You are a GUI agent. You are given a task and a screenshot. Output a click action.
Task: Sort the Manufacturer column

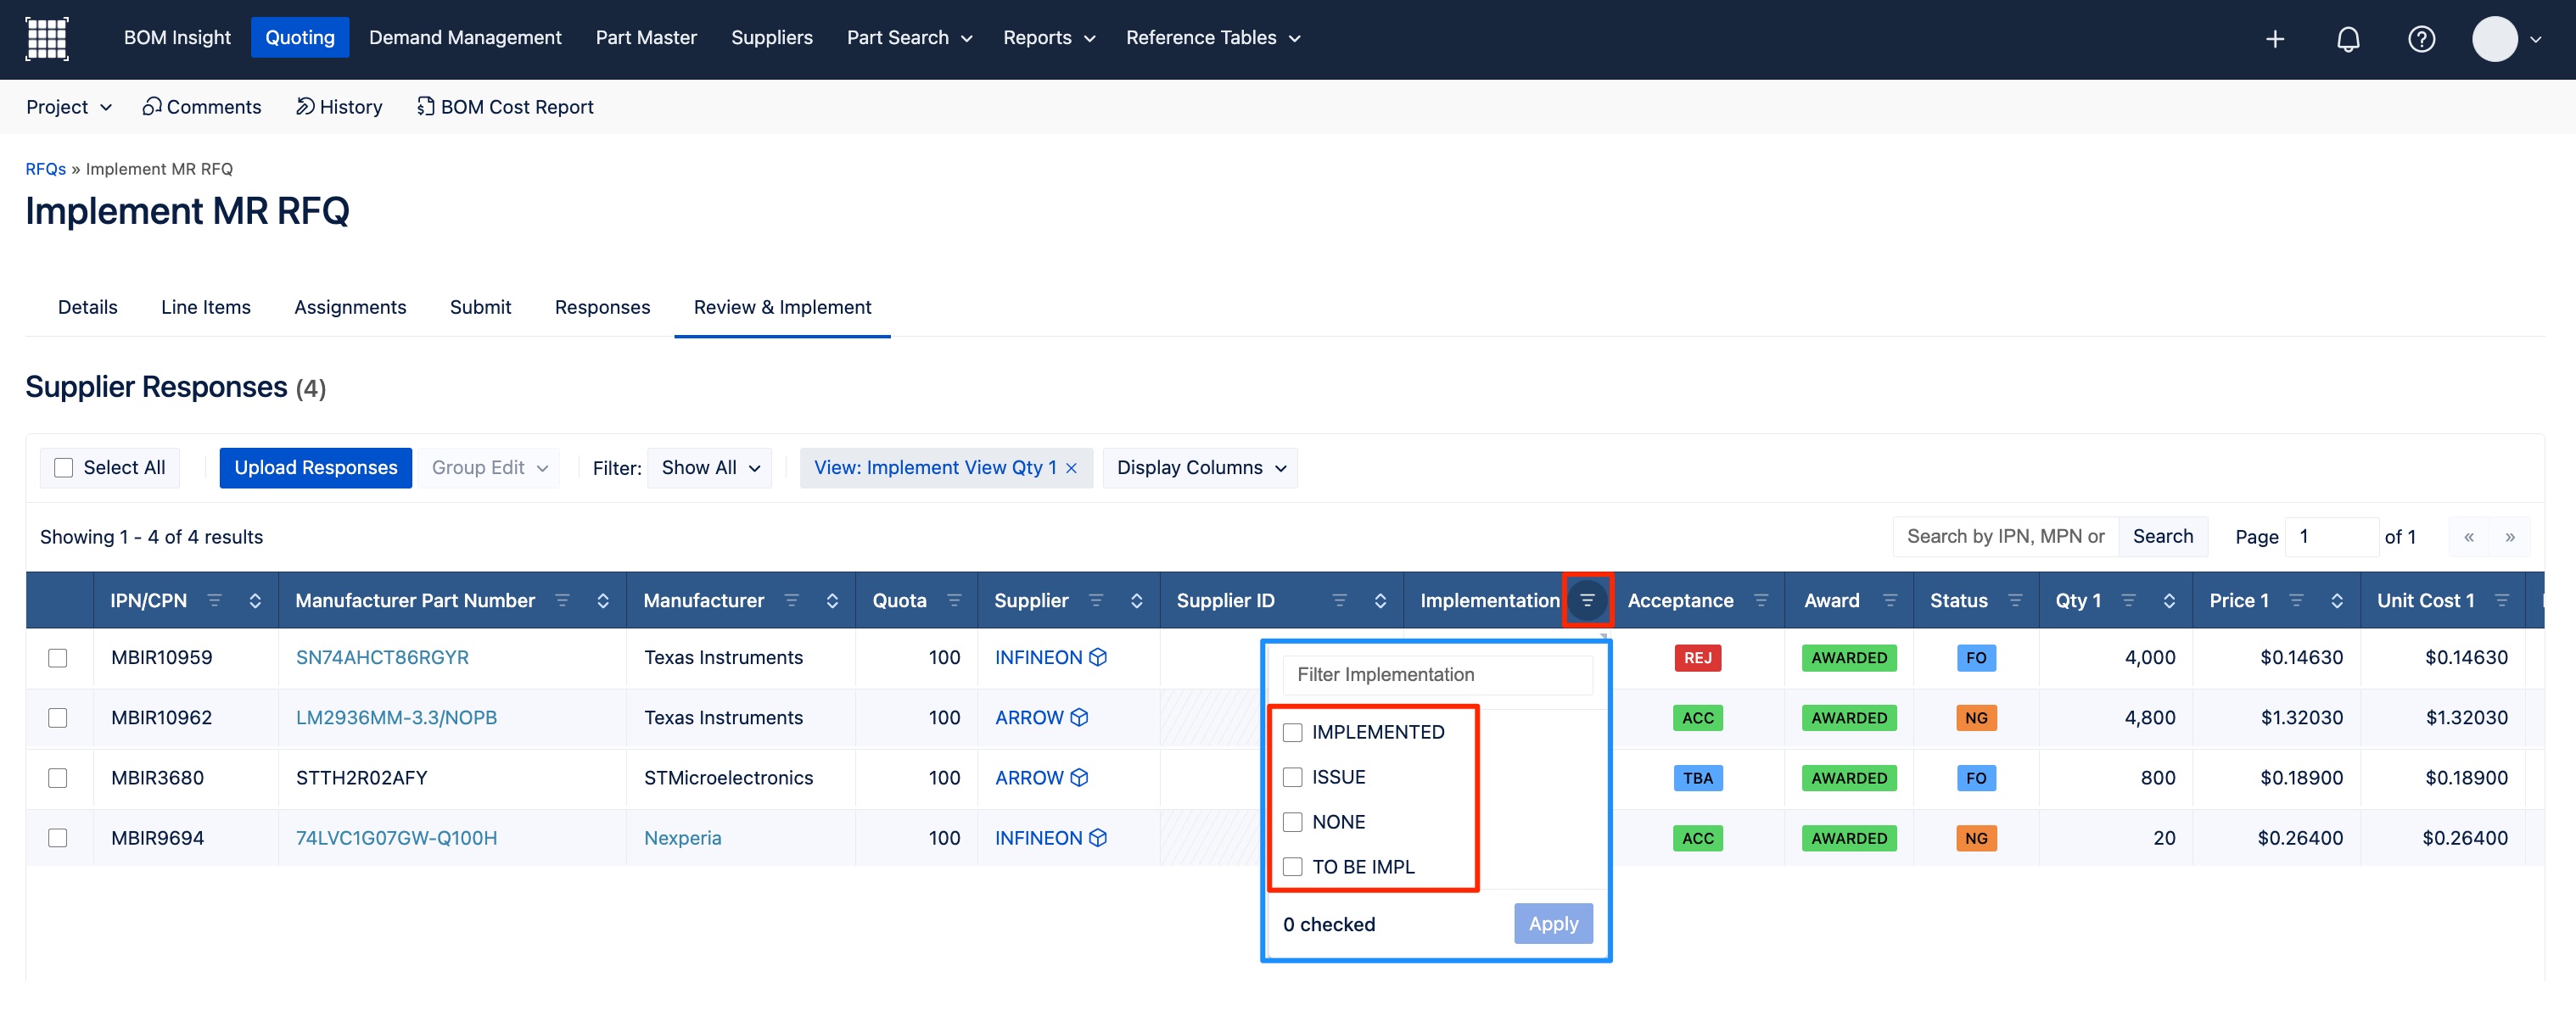[832, 600]
